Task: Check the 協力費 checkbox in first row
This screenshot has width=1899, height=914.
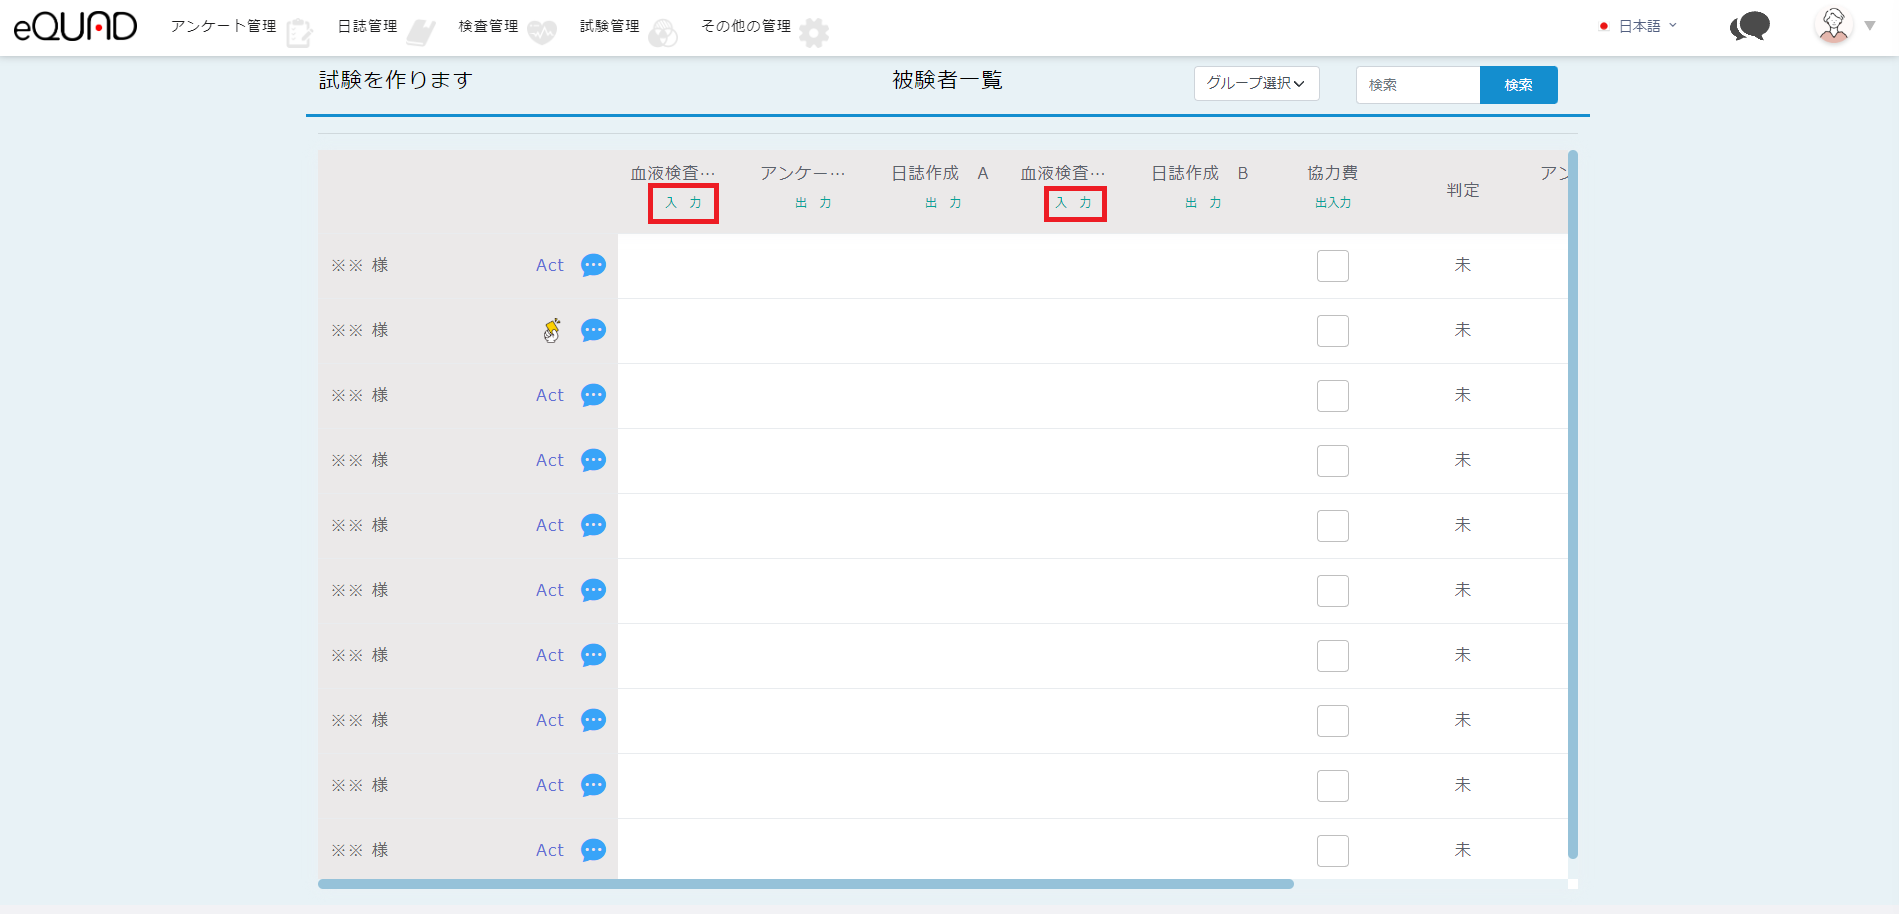Action: tap(1332, 266)
